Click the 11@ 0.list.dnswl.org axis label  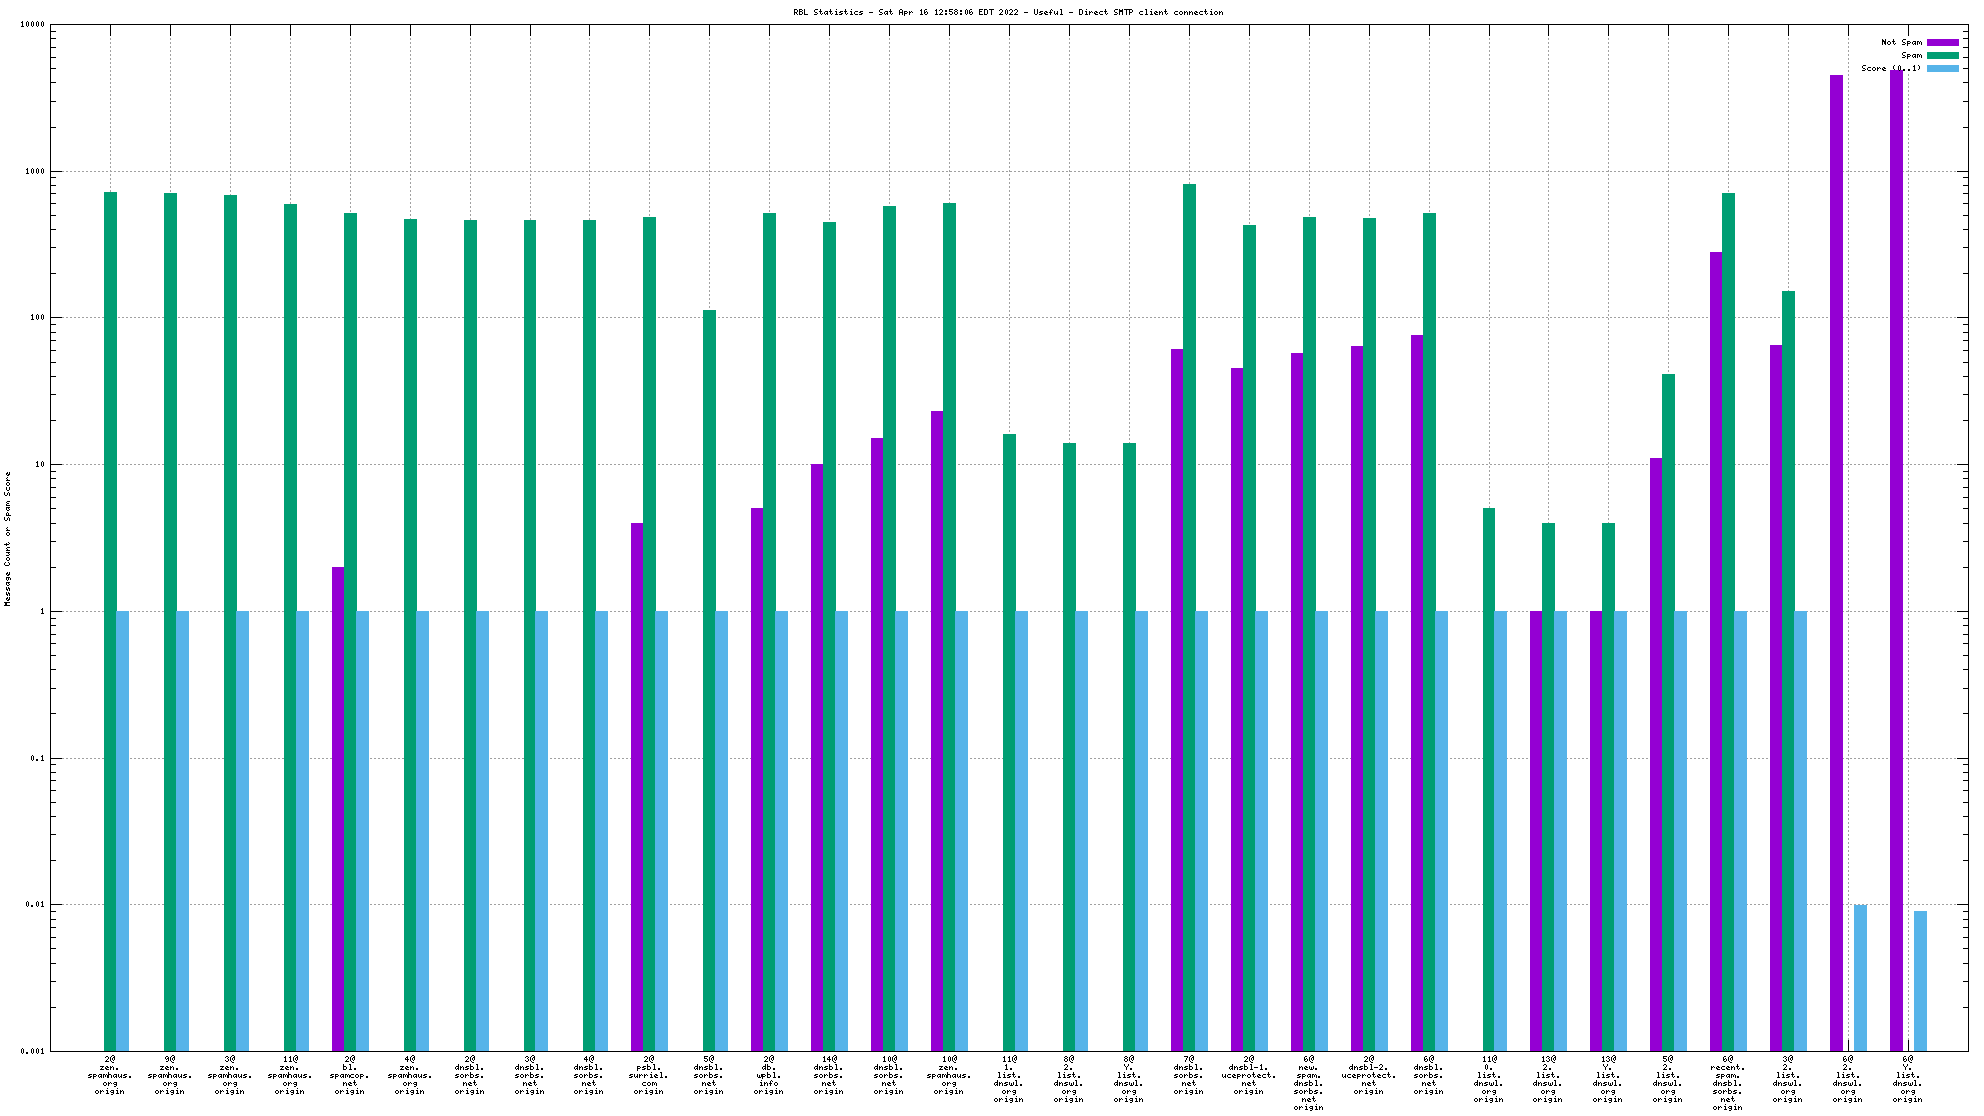pyautogui.click(x=1488, y=1079)
